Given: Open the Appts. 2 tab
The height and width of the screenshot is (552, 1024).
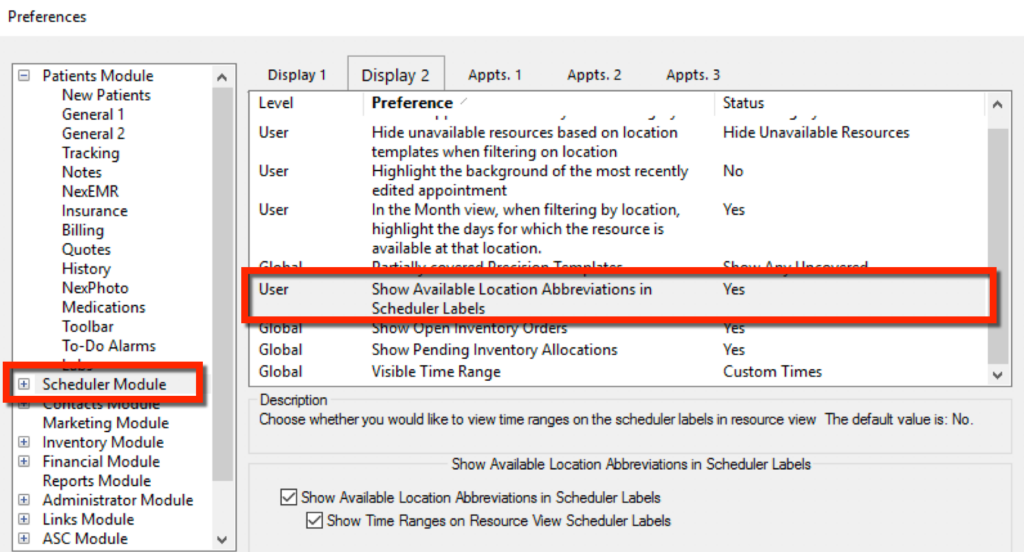Looking at the screenshot, I should click(x=594, y=75).
